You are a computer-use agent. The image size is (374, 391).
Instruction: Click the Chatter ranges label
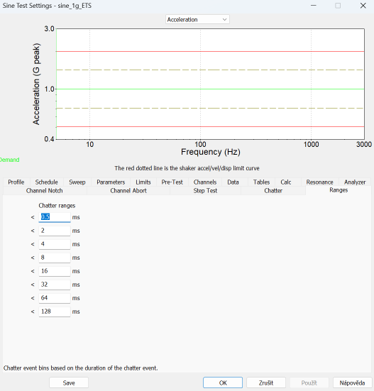[x=57, y=205]
